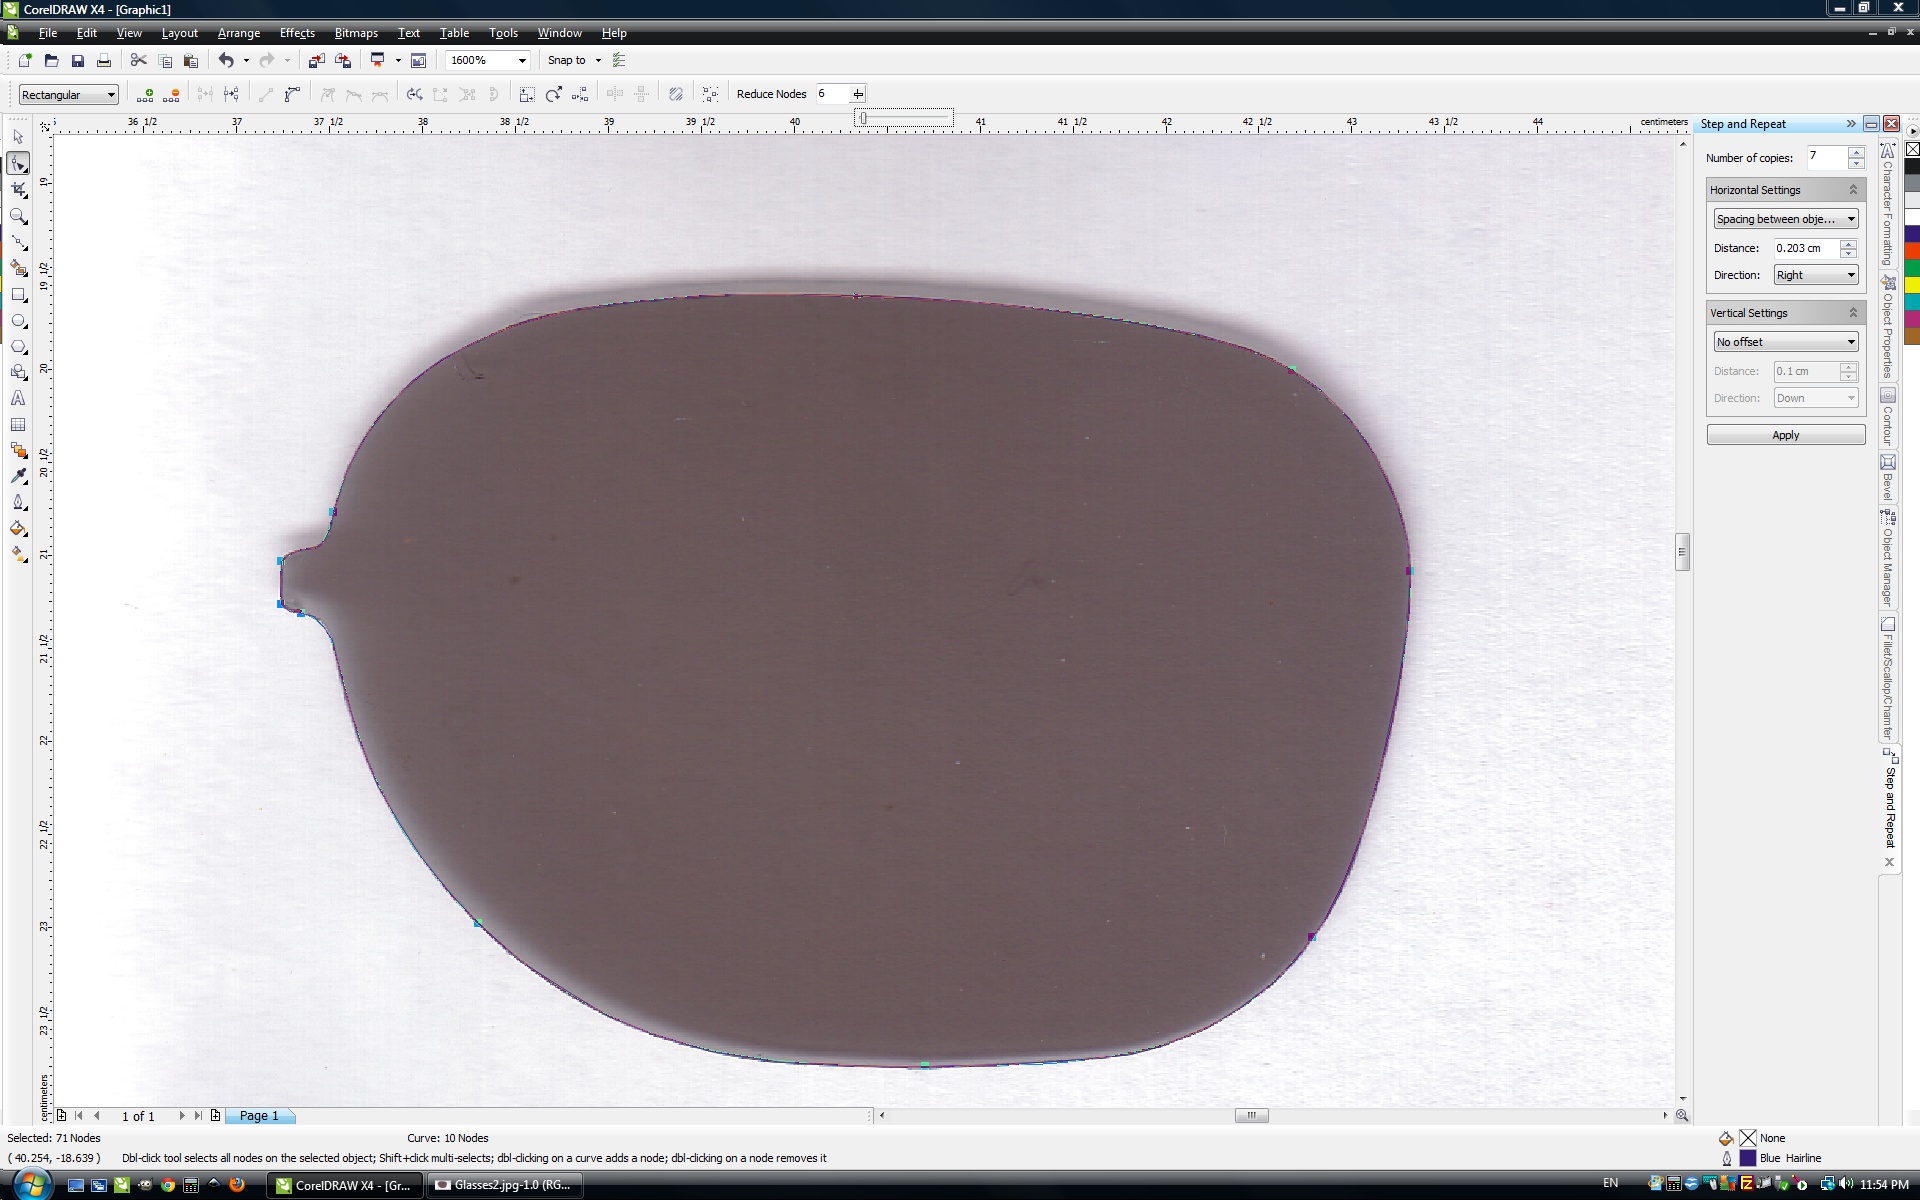Viewport: 1920px width, 1200px height.
Task: Select the Basic Shapes tool
Action: [x=18, y=372]
